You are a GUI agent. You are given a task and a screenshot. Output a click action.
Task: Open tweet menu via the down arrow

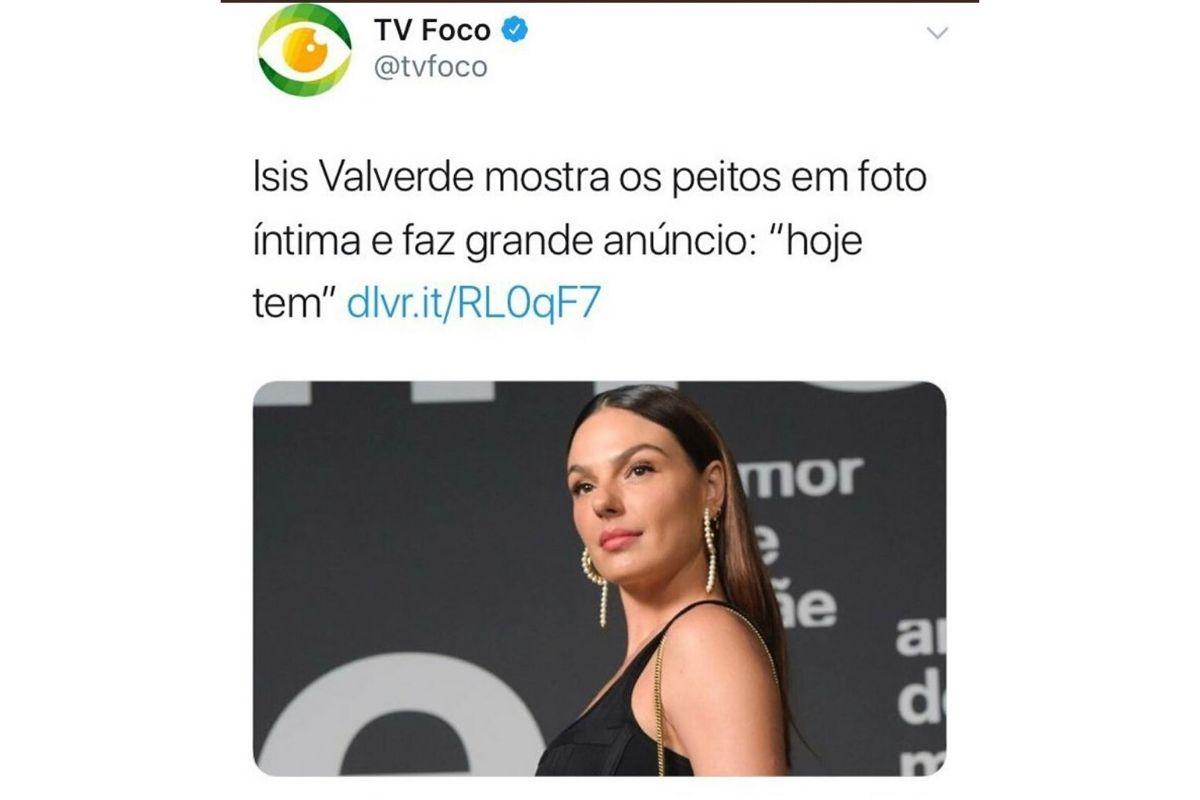pos(937,33)
